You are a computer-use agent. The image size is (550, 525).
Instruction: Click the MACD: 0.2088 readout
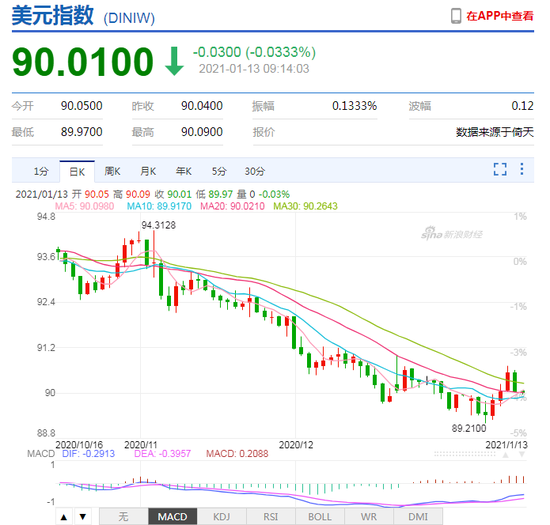237,453
